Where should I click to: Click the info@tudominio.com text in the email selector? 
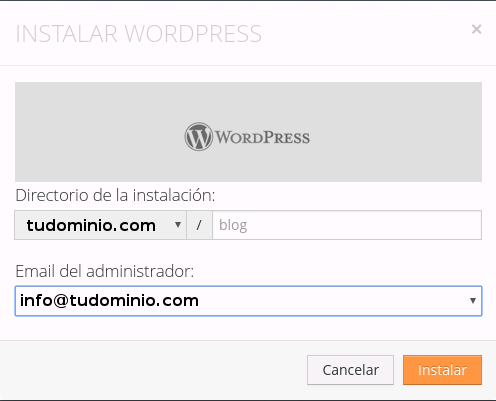tap(109, 300)
